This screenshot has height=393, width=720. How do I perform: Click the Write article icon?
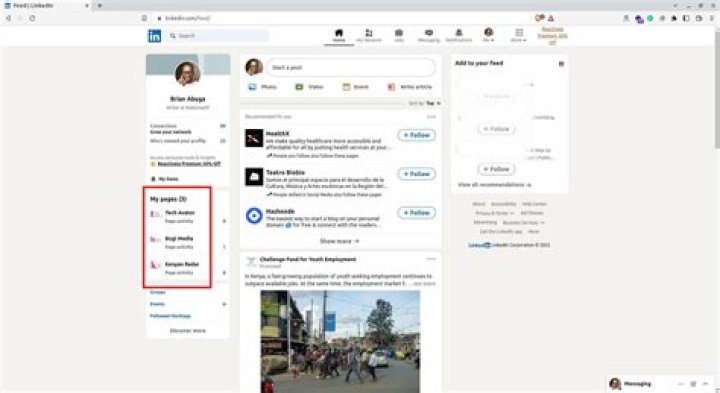click(391, 87)
